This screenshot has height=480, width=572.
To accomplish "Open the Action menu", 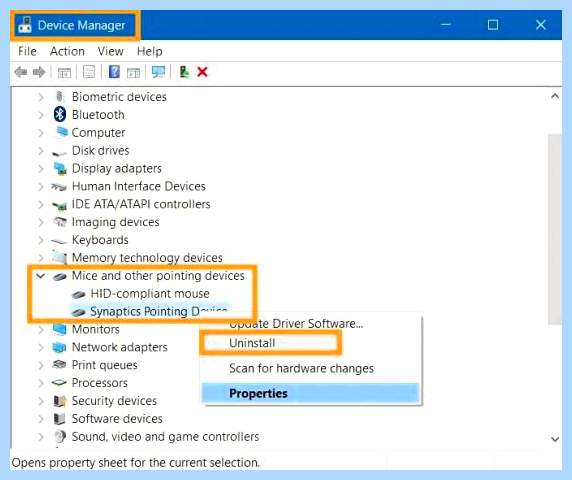I will [67, 51].
